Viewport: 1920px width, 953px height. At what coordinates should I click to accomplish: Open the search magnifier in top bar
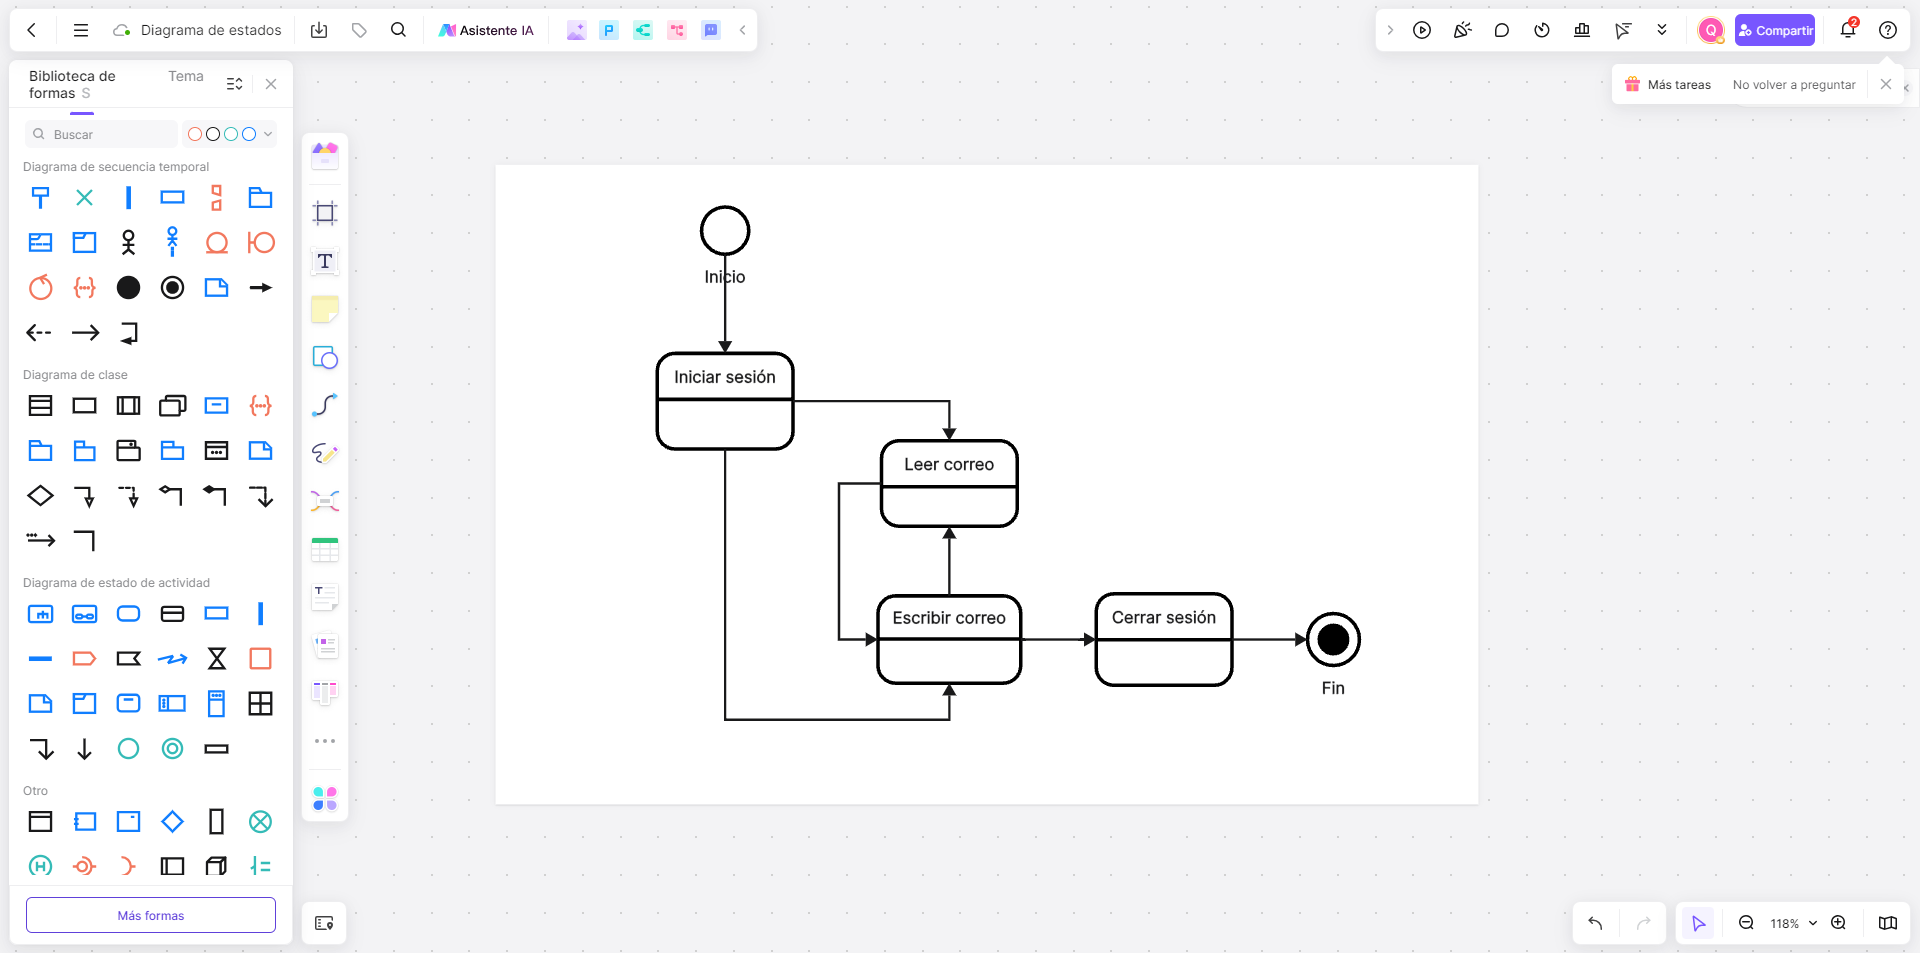pyautogui.click(x=398, y=30)
